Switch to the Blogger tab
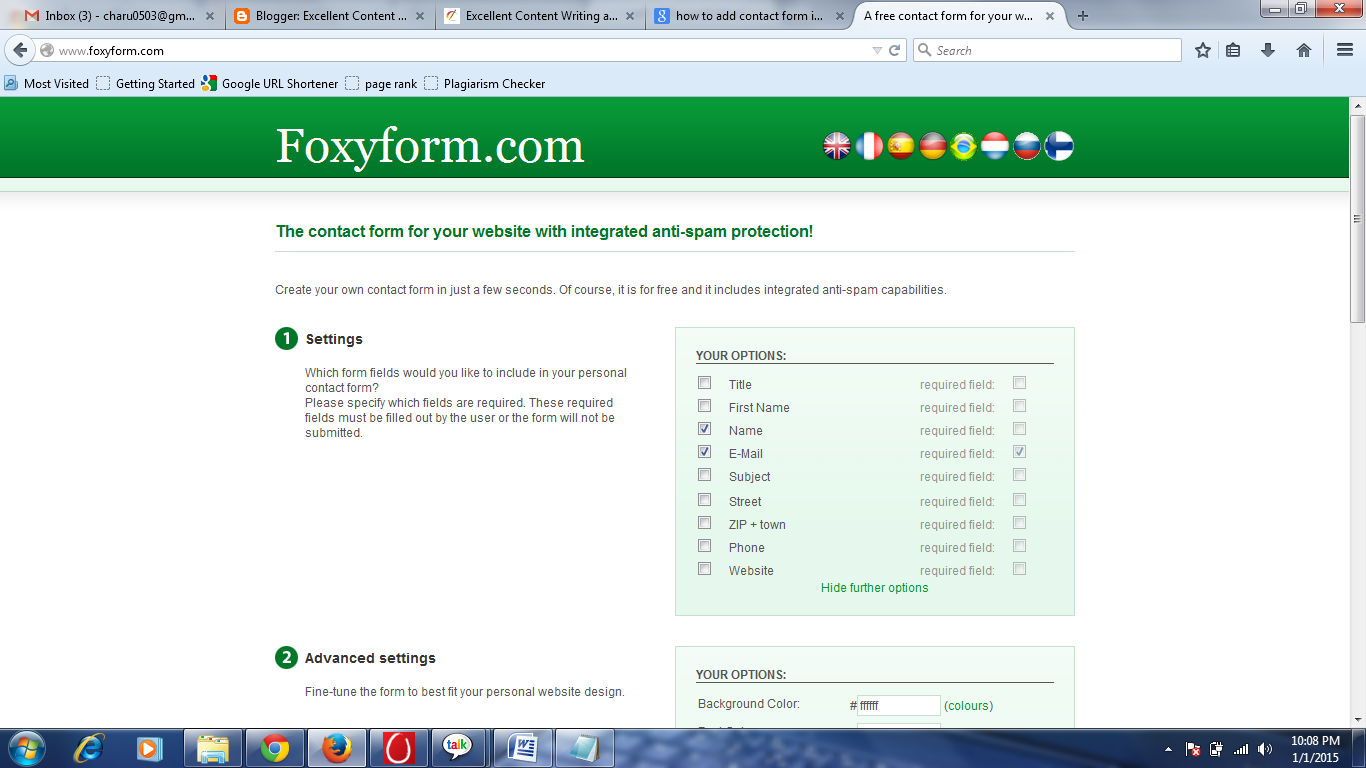 click(x=330, y=16)
